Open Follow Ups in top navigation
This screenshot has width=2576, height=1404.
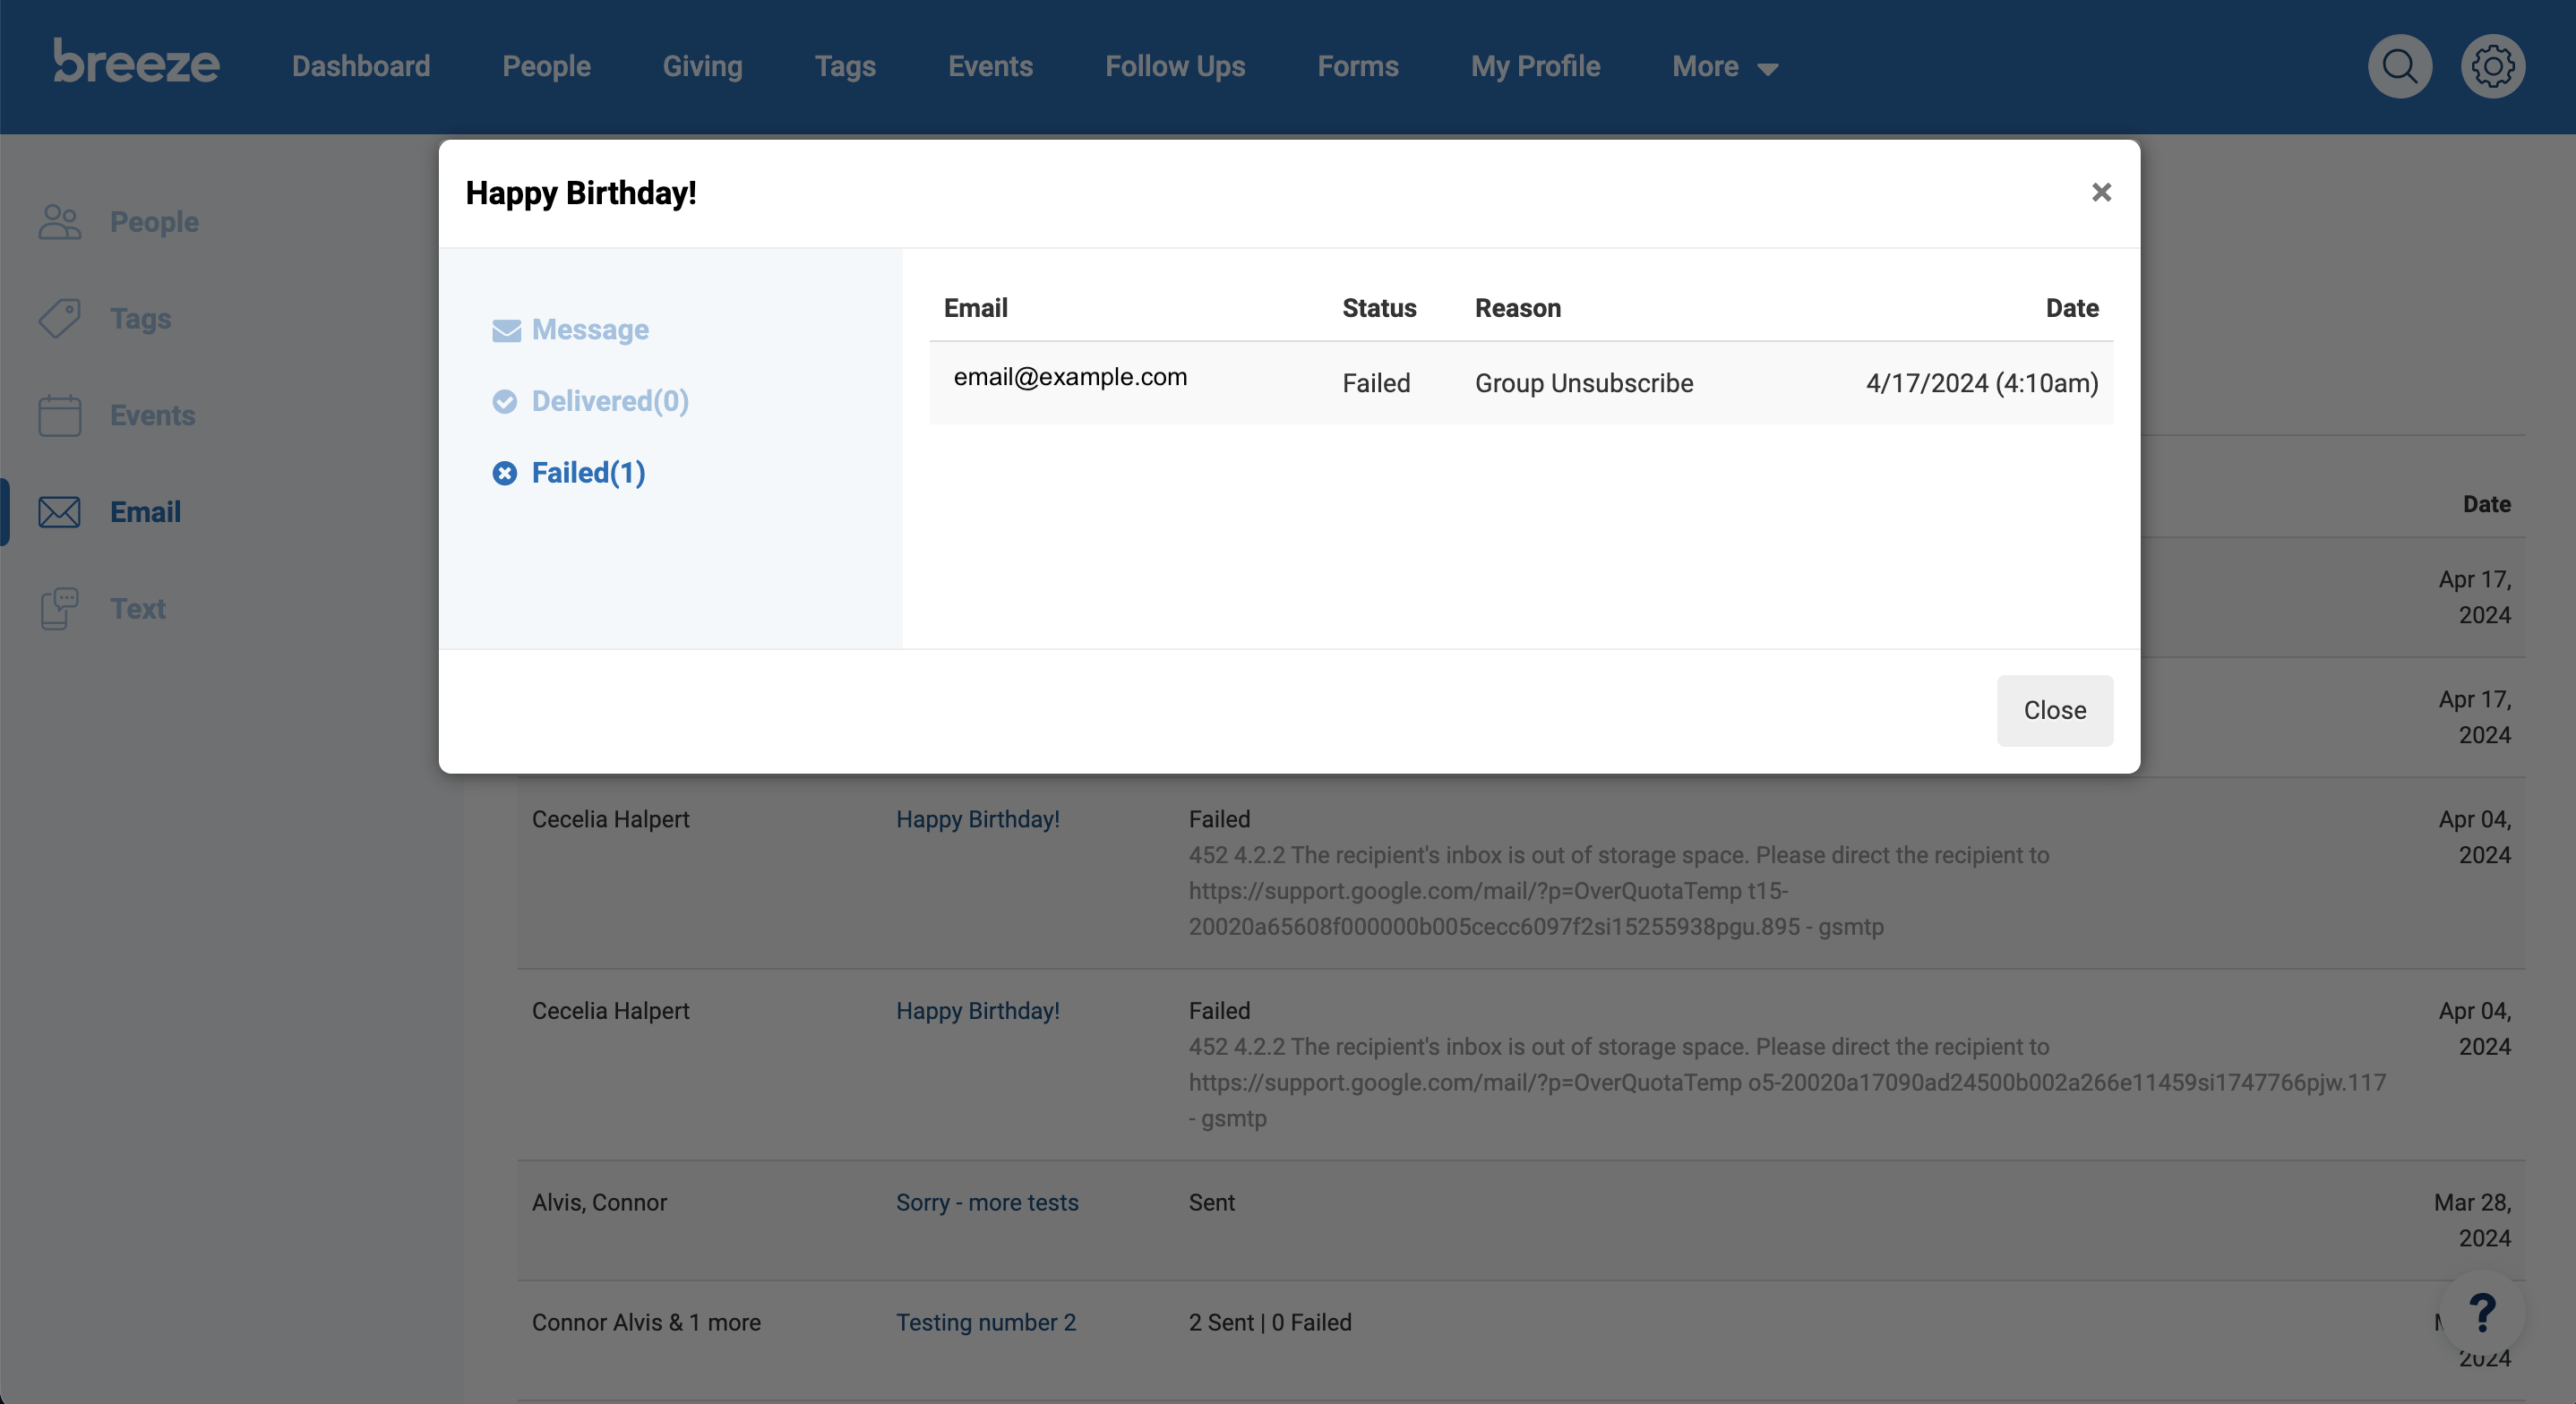pyautogui.click(x=1175, y=66)
